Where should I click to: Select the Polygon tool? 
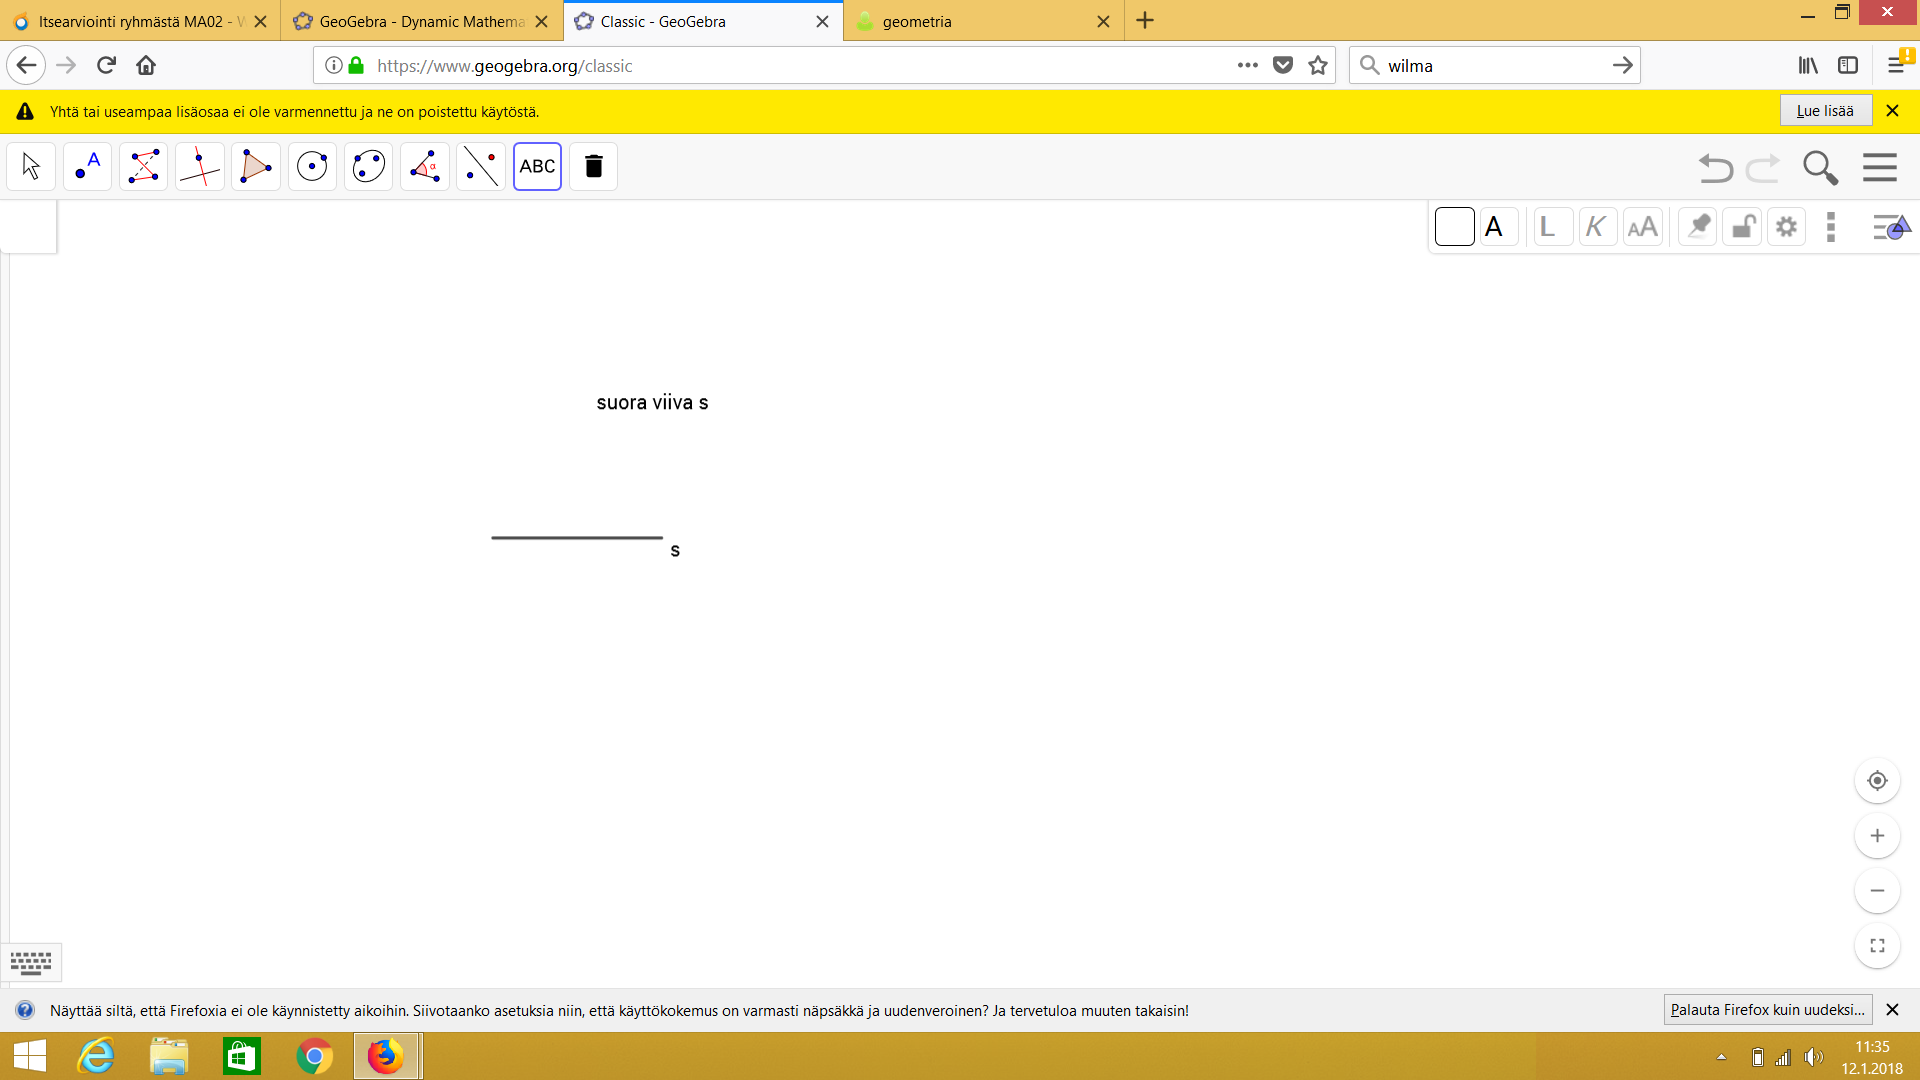[256, 166]
